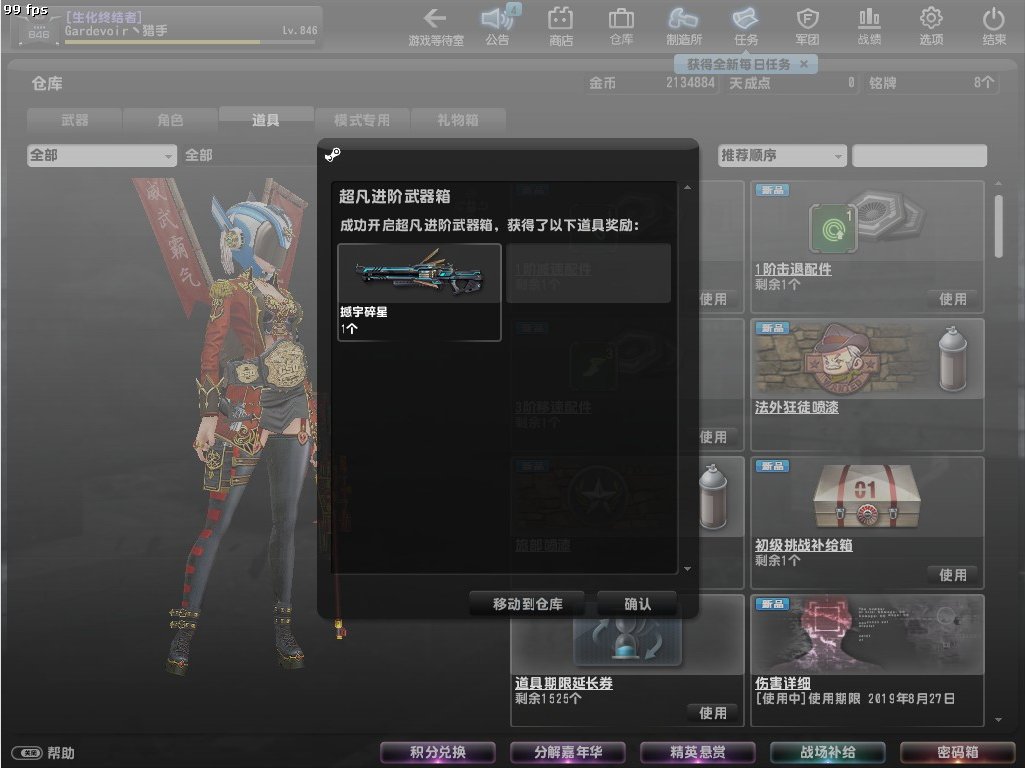Expand the 推荐顺序 sort order dropdown

(x=782, y=156)
